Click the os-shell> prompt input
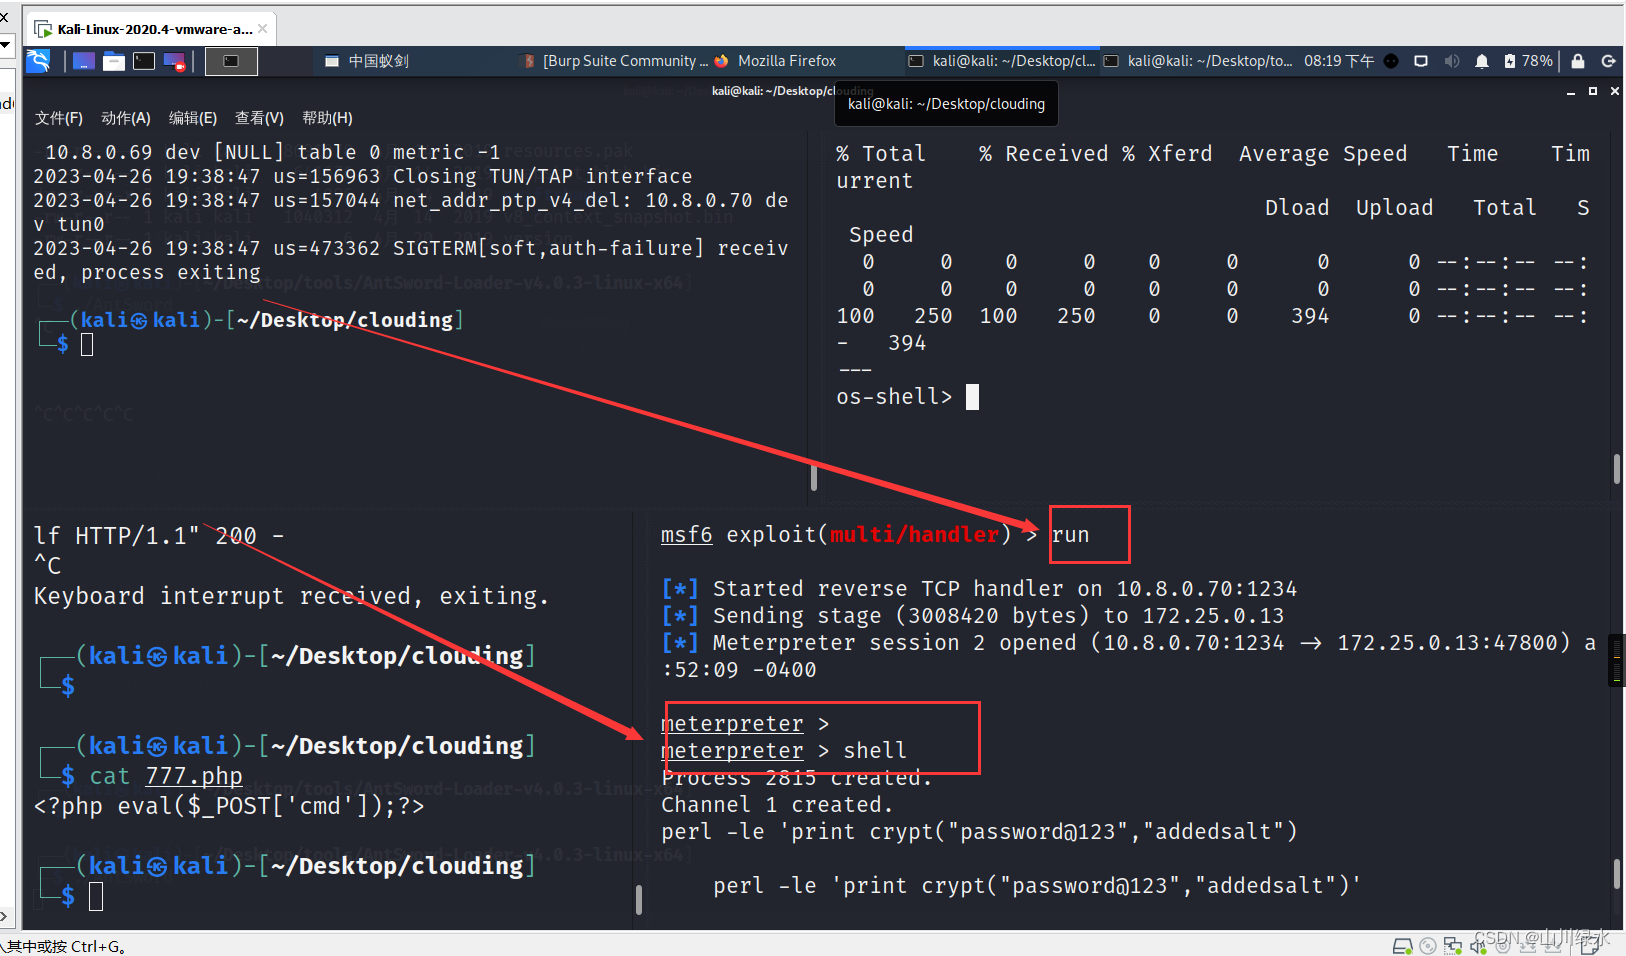 coord(972,397)
